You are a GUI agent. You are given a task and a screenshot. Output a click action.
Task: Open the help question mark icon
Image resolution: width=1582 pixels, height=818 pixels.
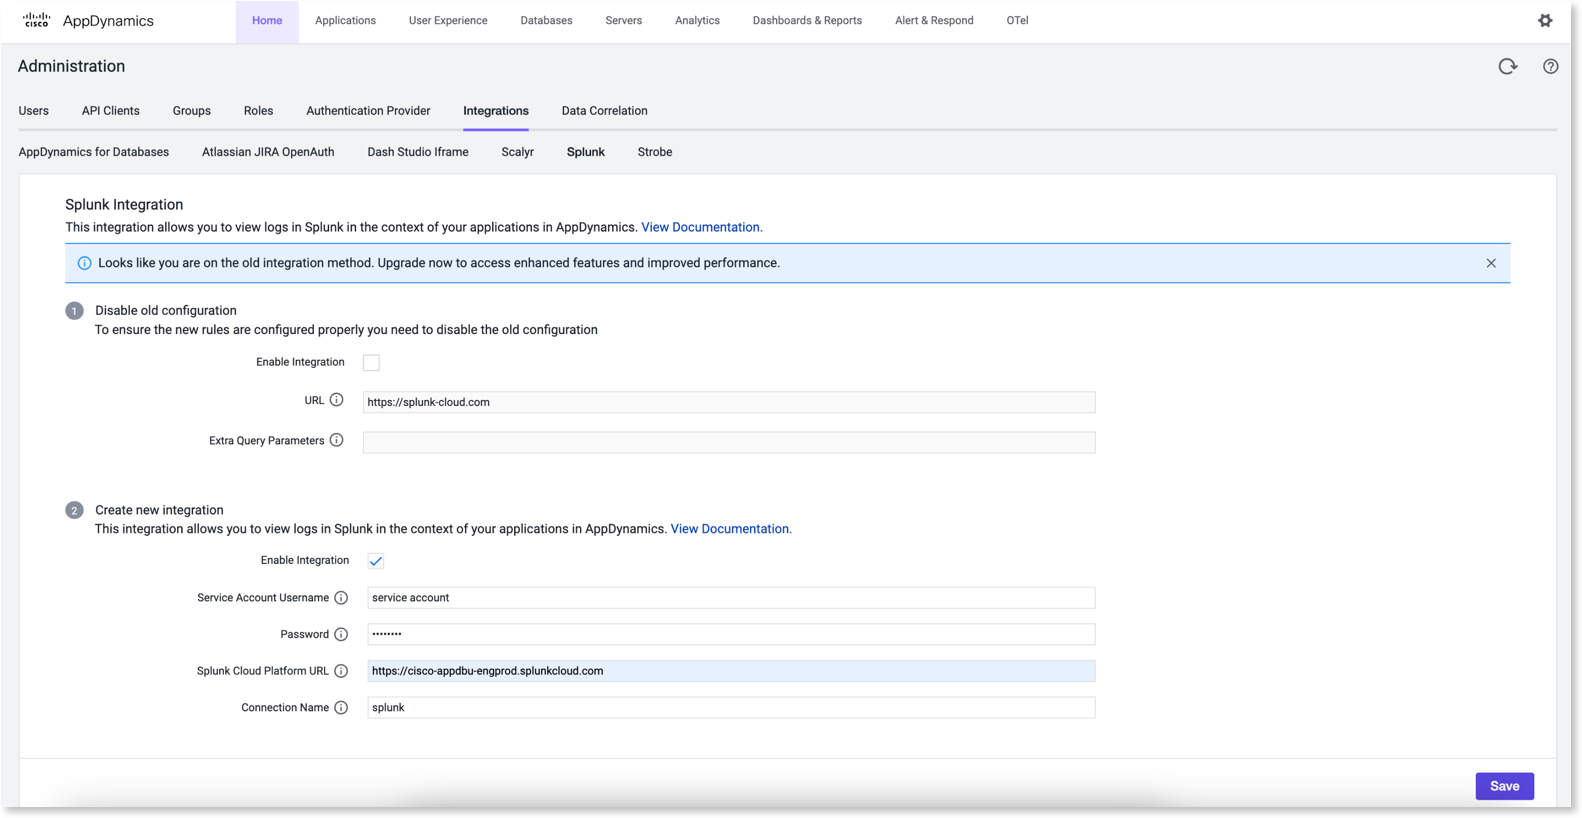(x=1550, y=66)
